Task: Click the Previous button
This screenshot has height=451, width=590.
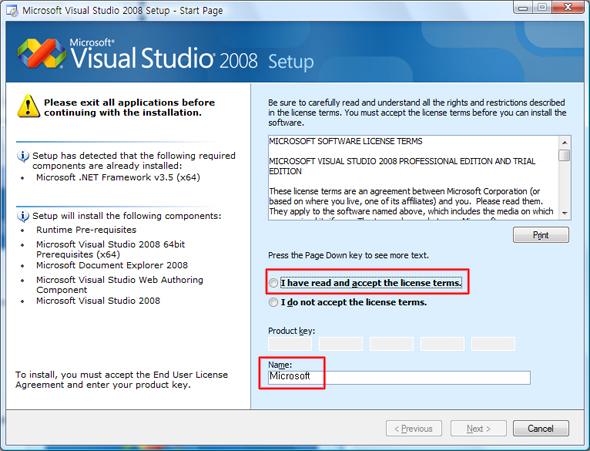Action: pyautogui.click(x=414, y=428)
